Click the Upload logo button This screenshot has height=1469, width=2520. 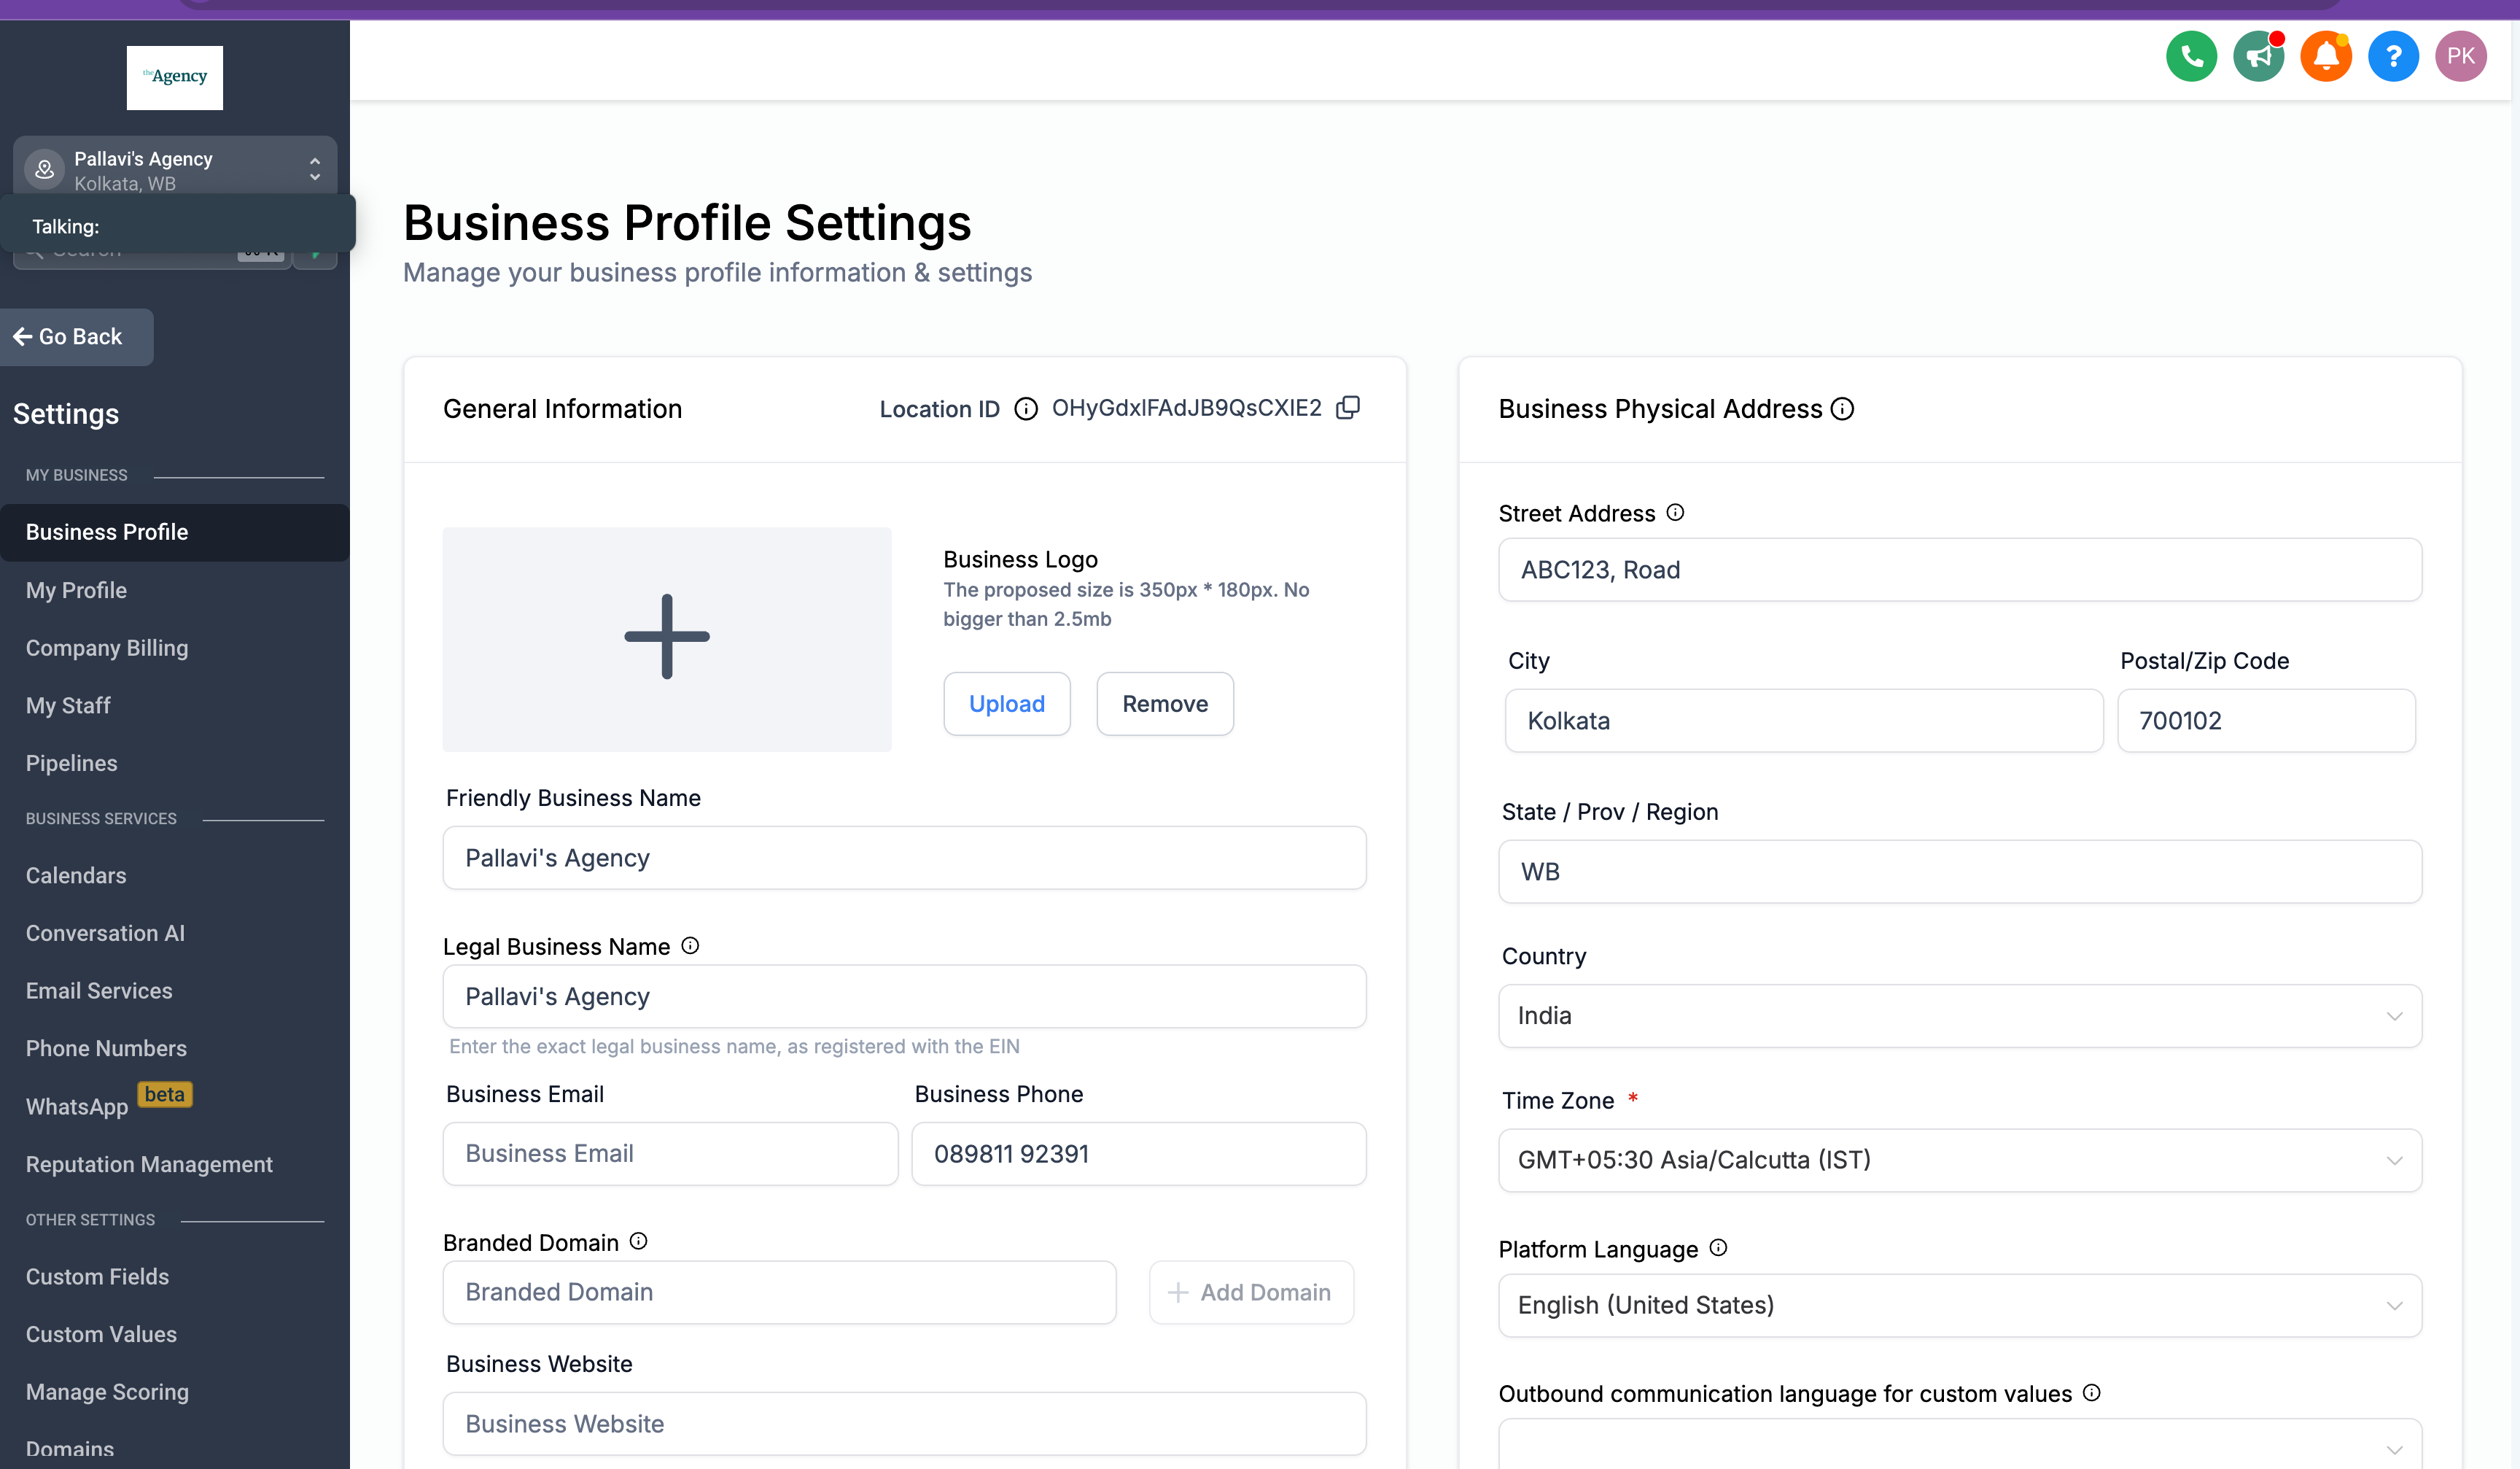[1006, 704]
